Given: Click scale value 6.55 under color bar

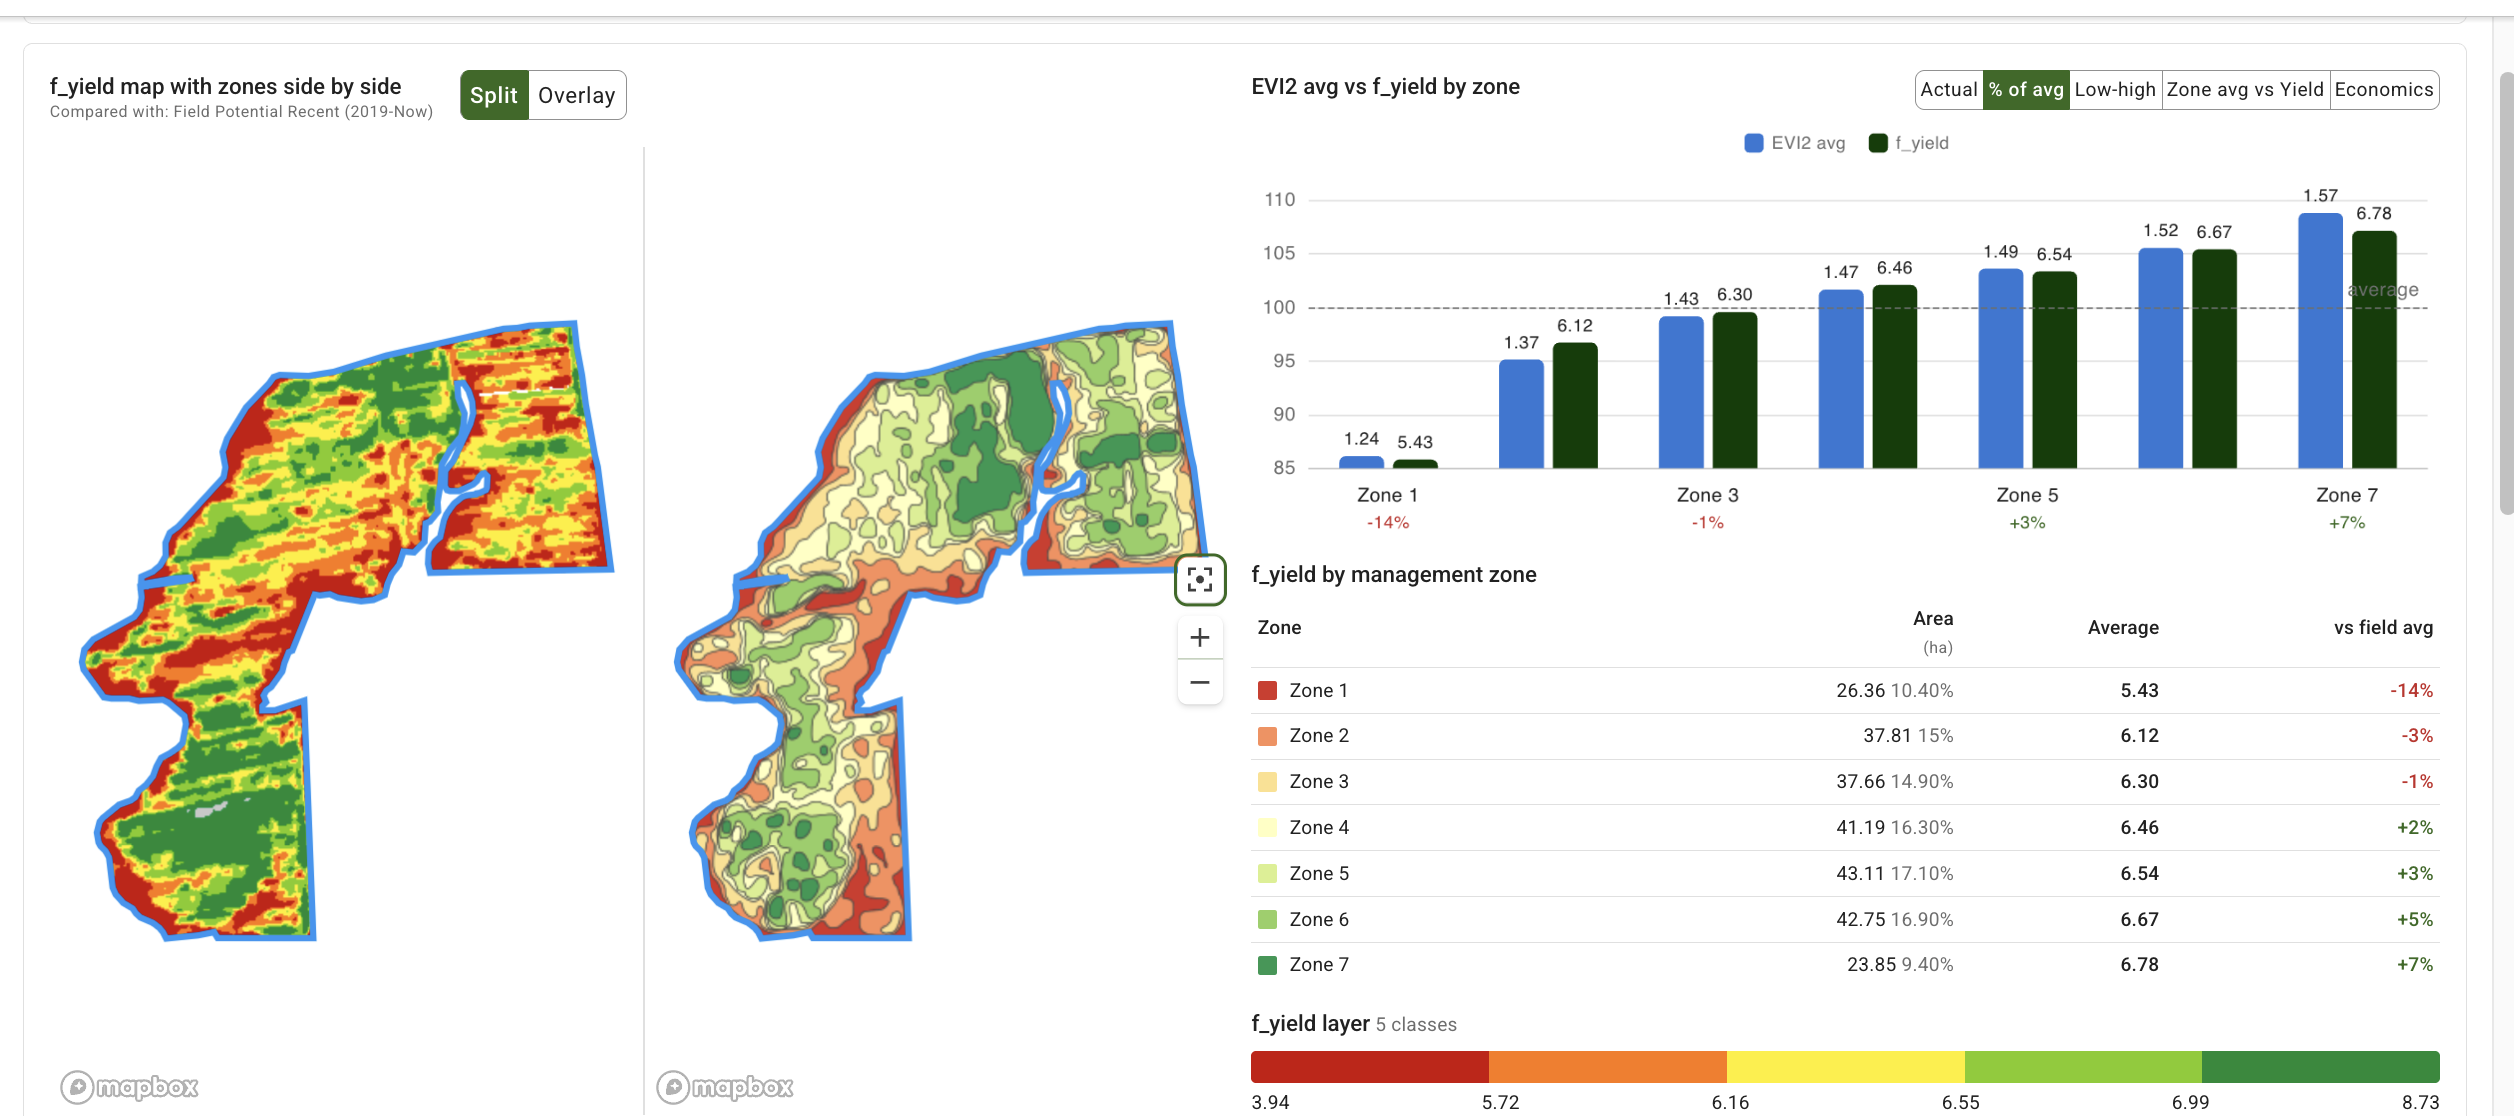Looking at the screenshot, I should (1961, 1102).
